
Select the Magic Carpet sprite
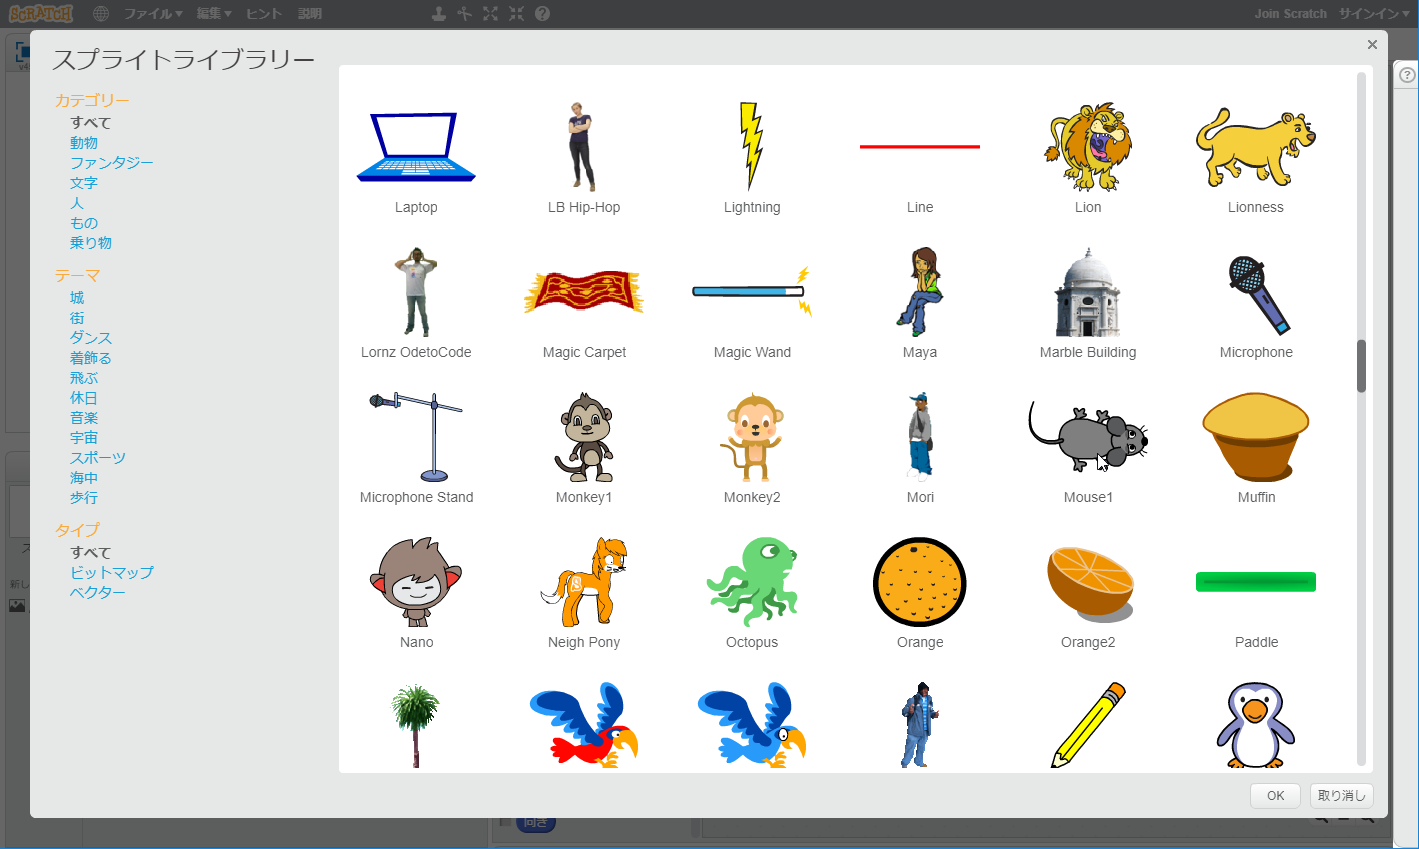click(x=584, y=292)
